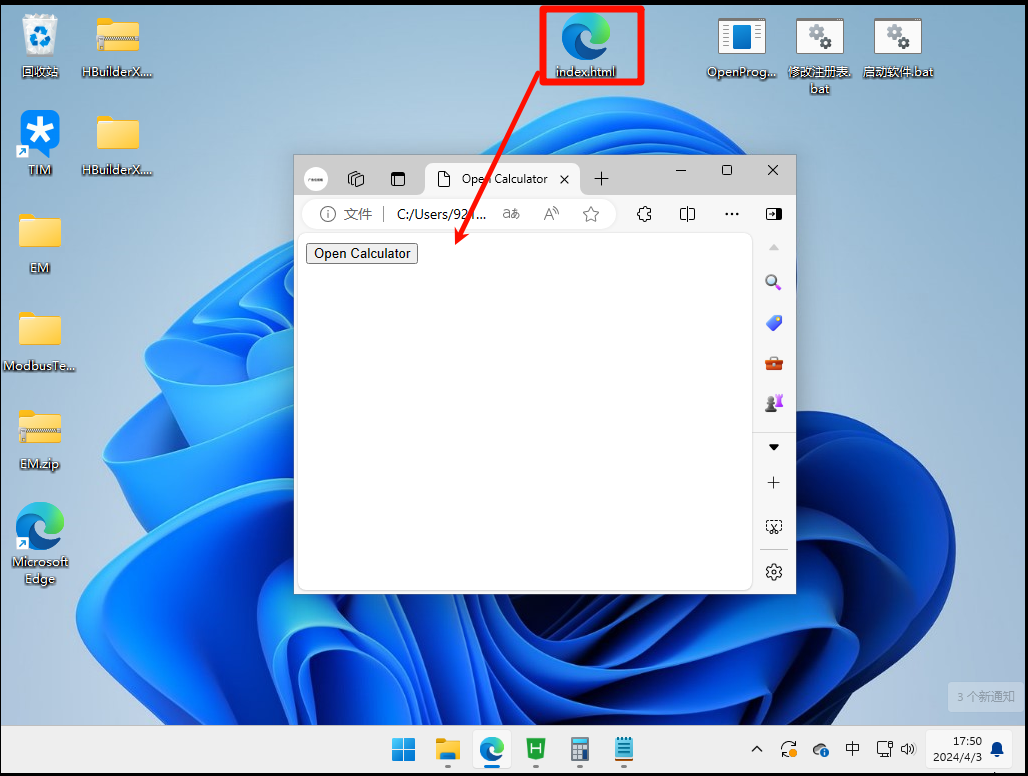This screenshot has width=1028, height=776.
Task: Start Read Aloud from address bar
Action: (551, 214)
